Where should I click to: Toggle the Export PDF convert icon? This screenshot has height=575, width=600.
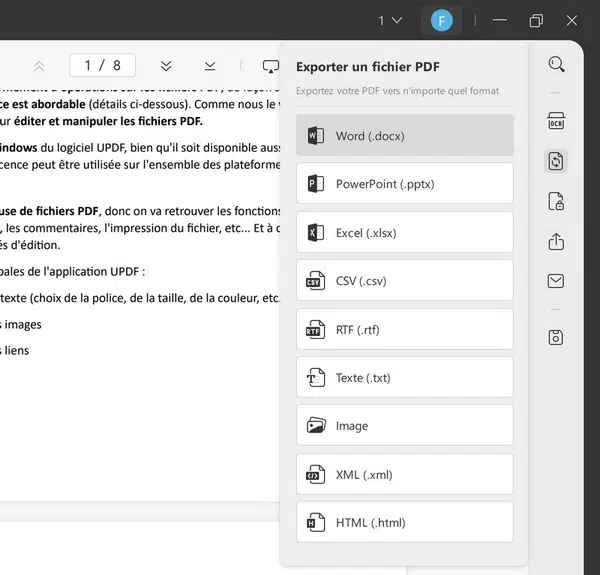(556, 161)
